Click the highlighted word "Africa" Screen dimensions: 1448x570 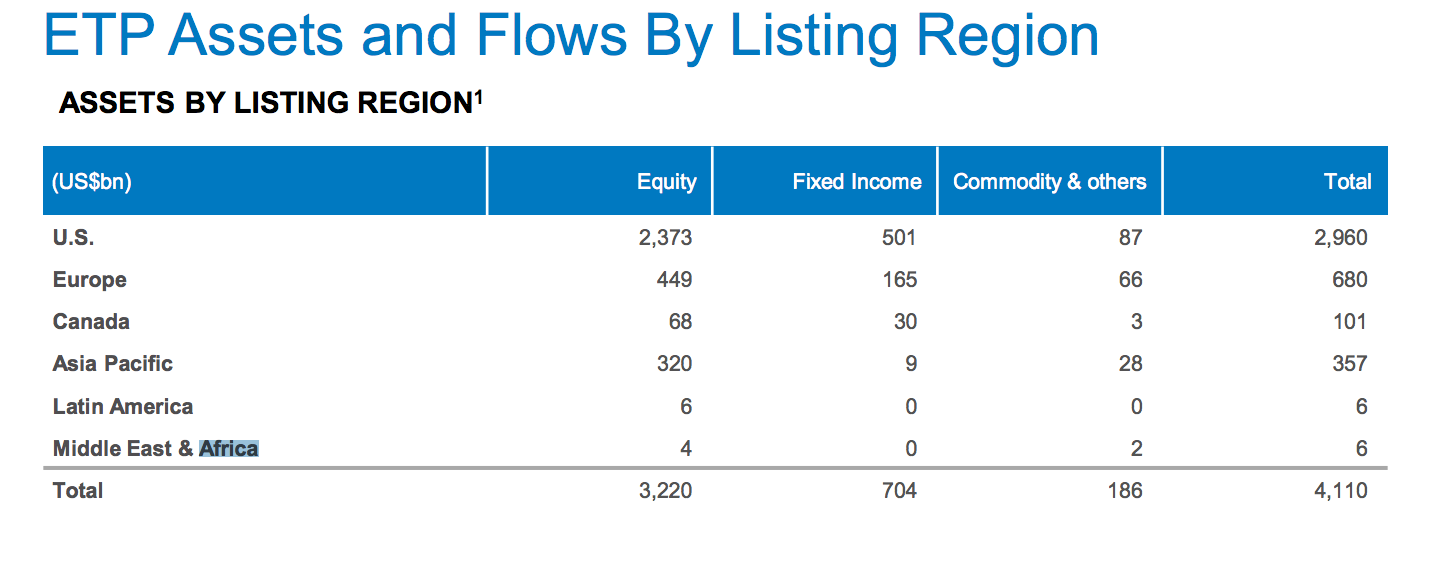[x=229, y=449]
